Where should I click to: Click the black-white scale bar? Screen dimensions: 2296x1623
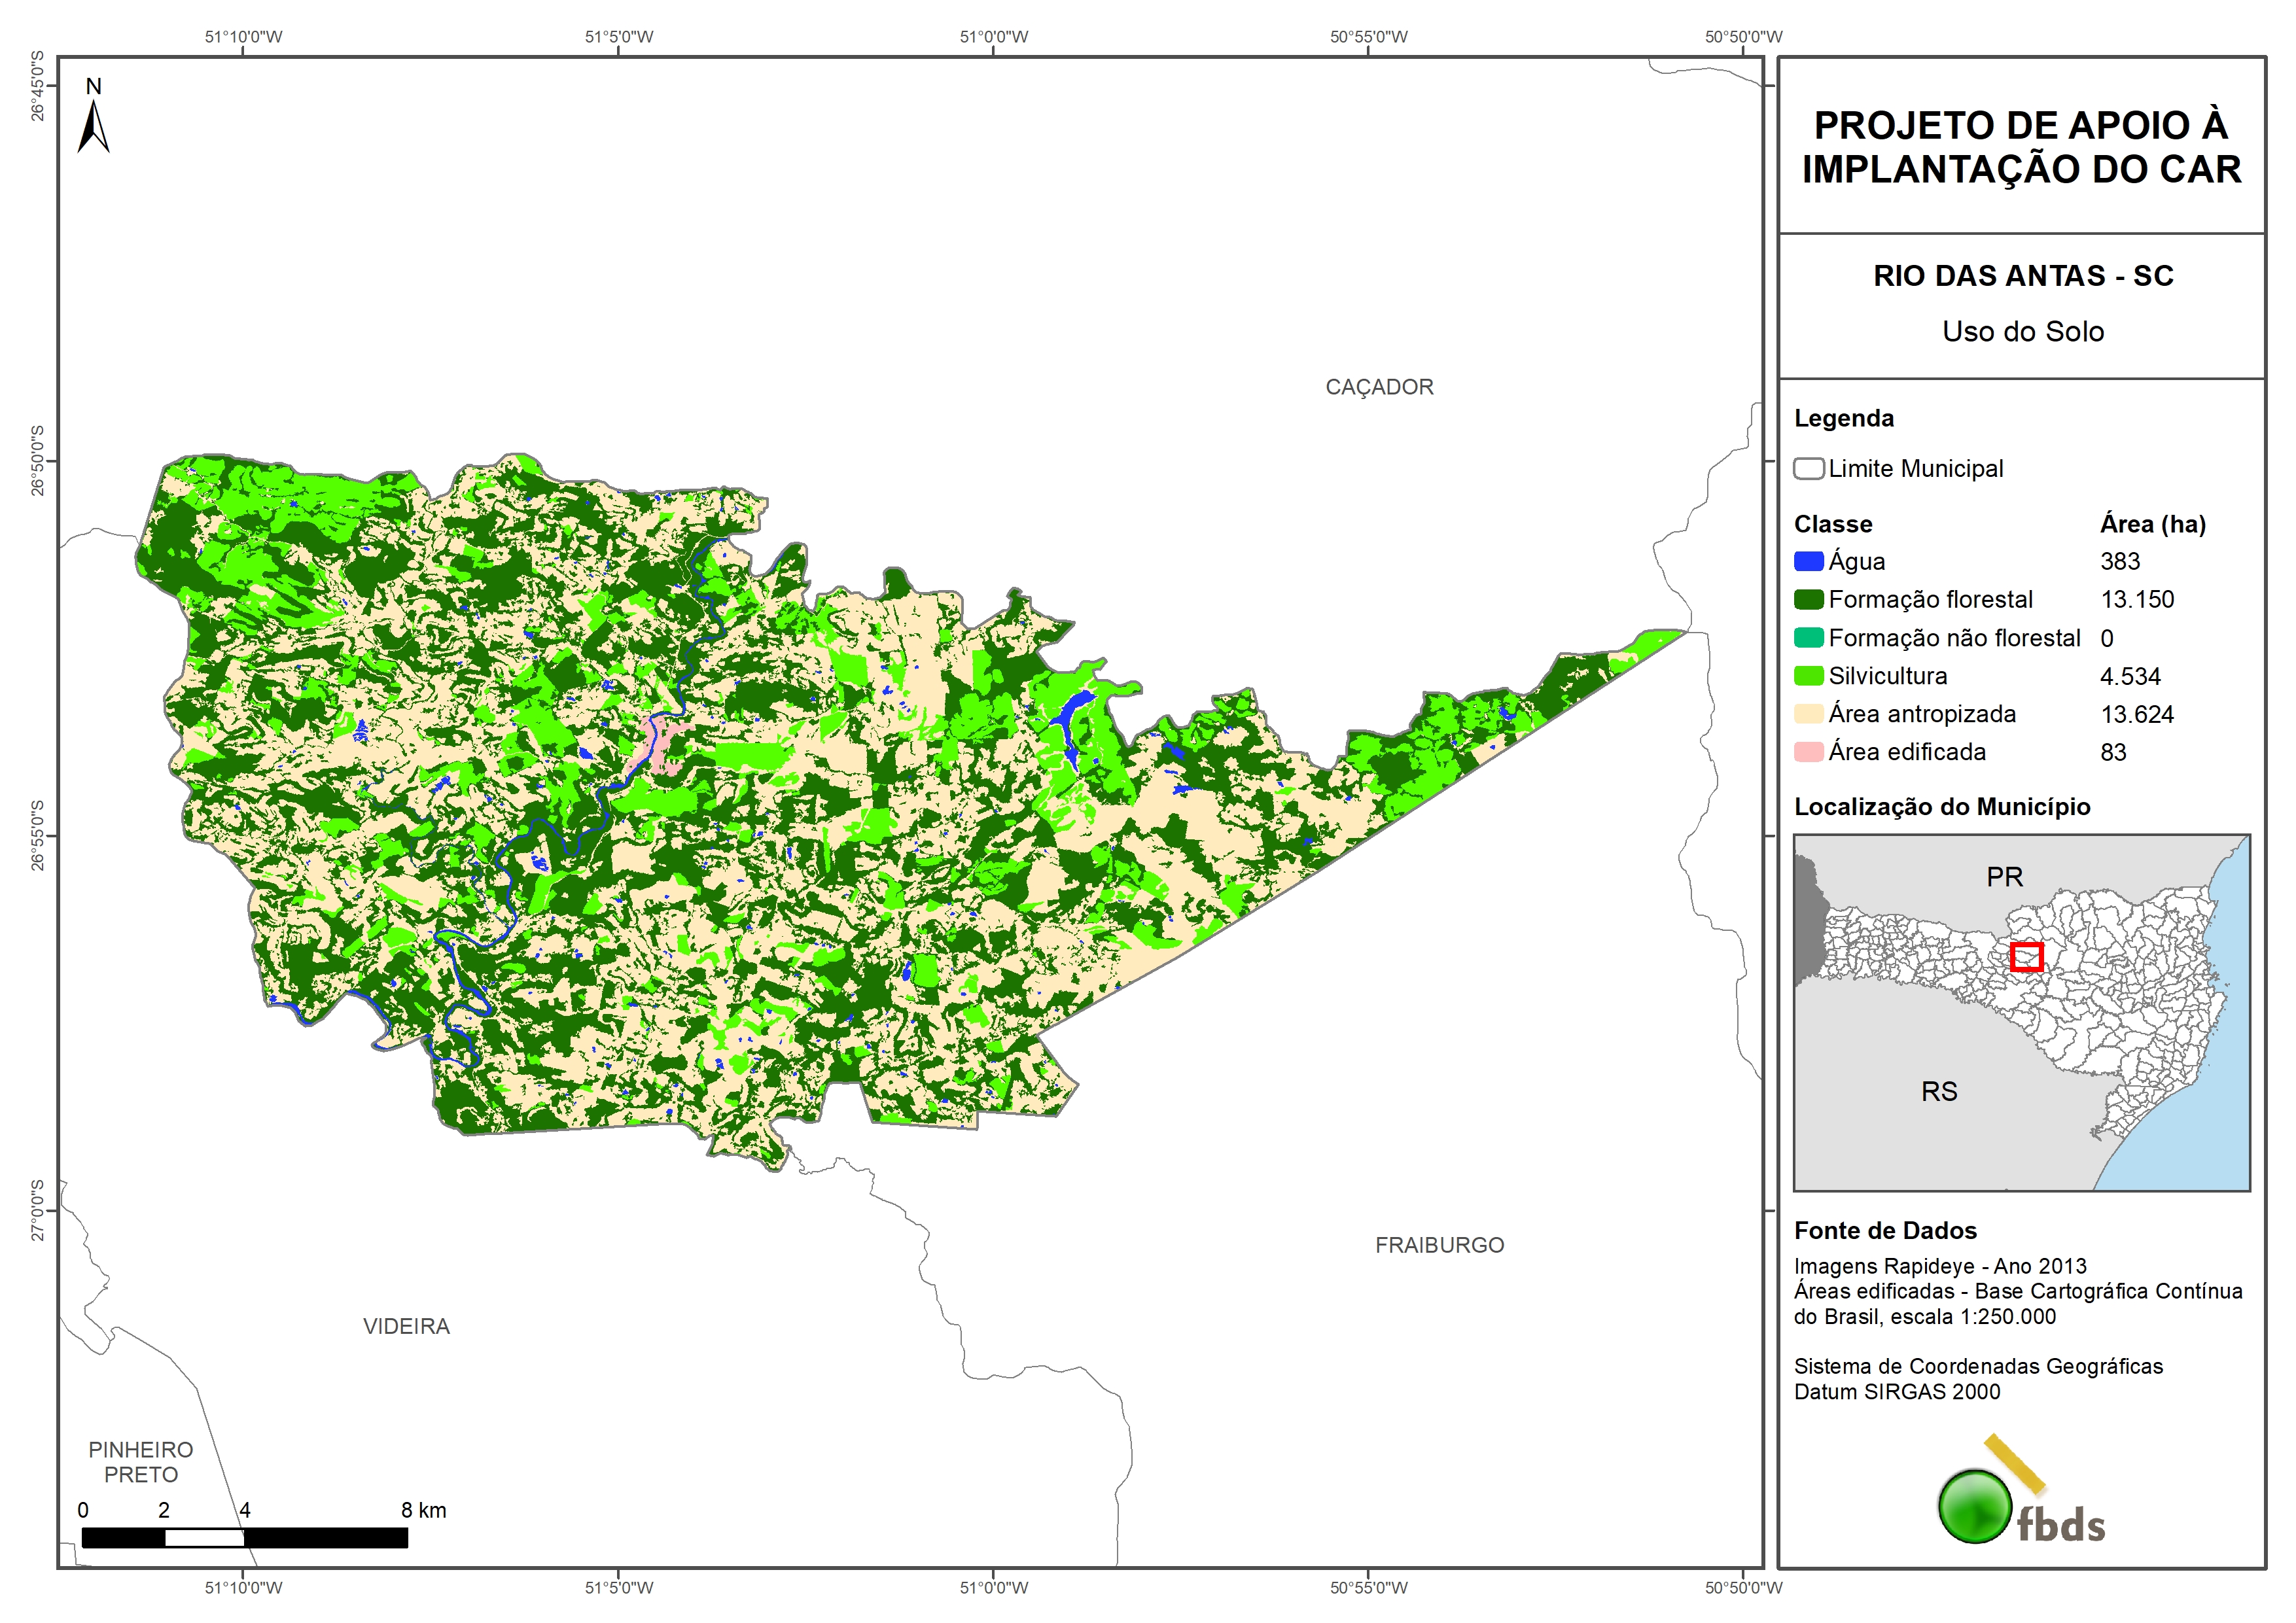point(244,1537)
